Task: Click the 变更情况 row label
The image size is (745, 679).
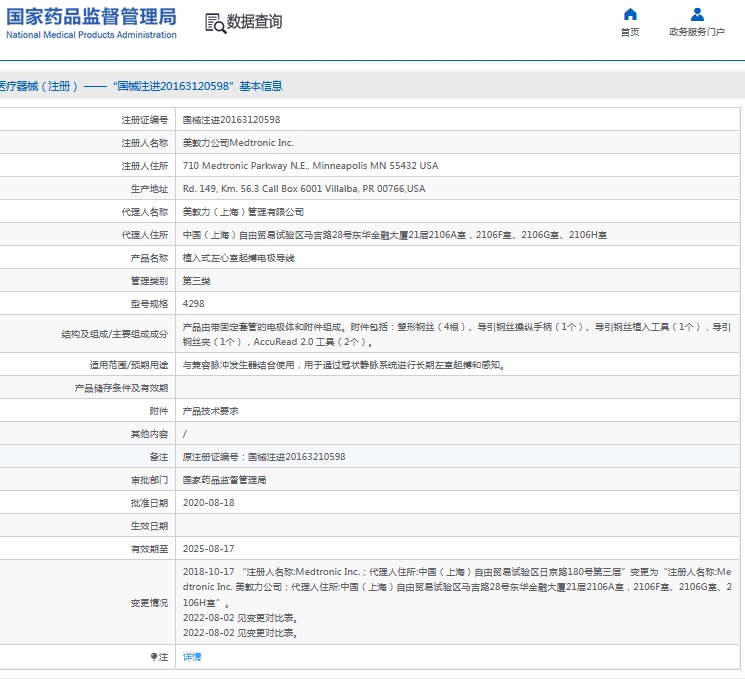Action: (149, 602)
